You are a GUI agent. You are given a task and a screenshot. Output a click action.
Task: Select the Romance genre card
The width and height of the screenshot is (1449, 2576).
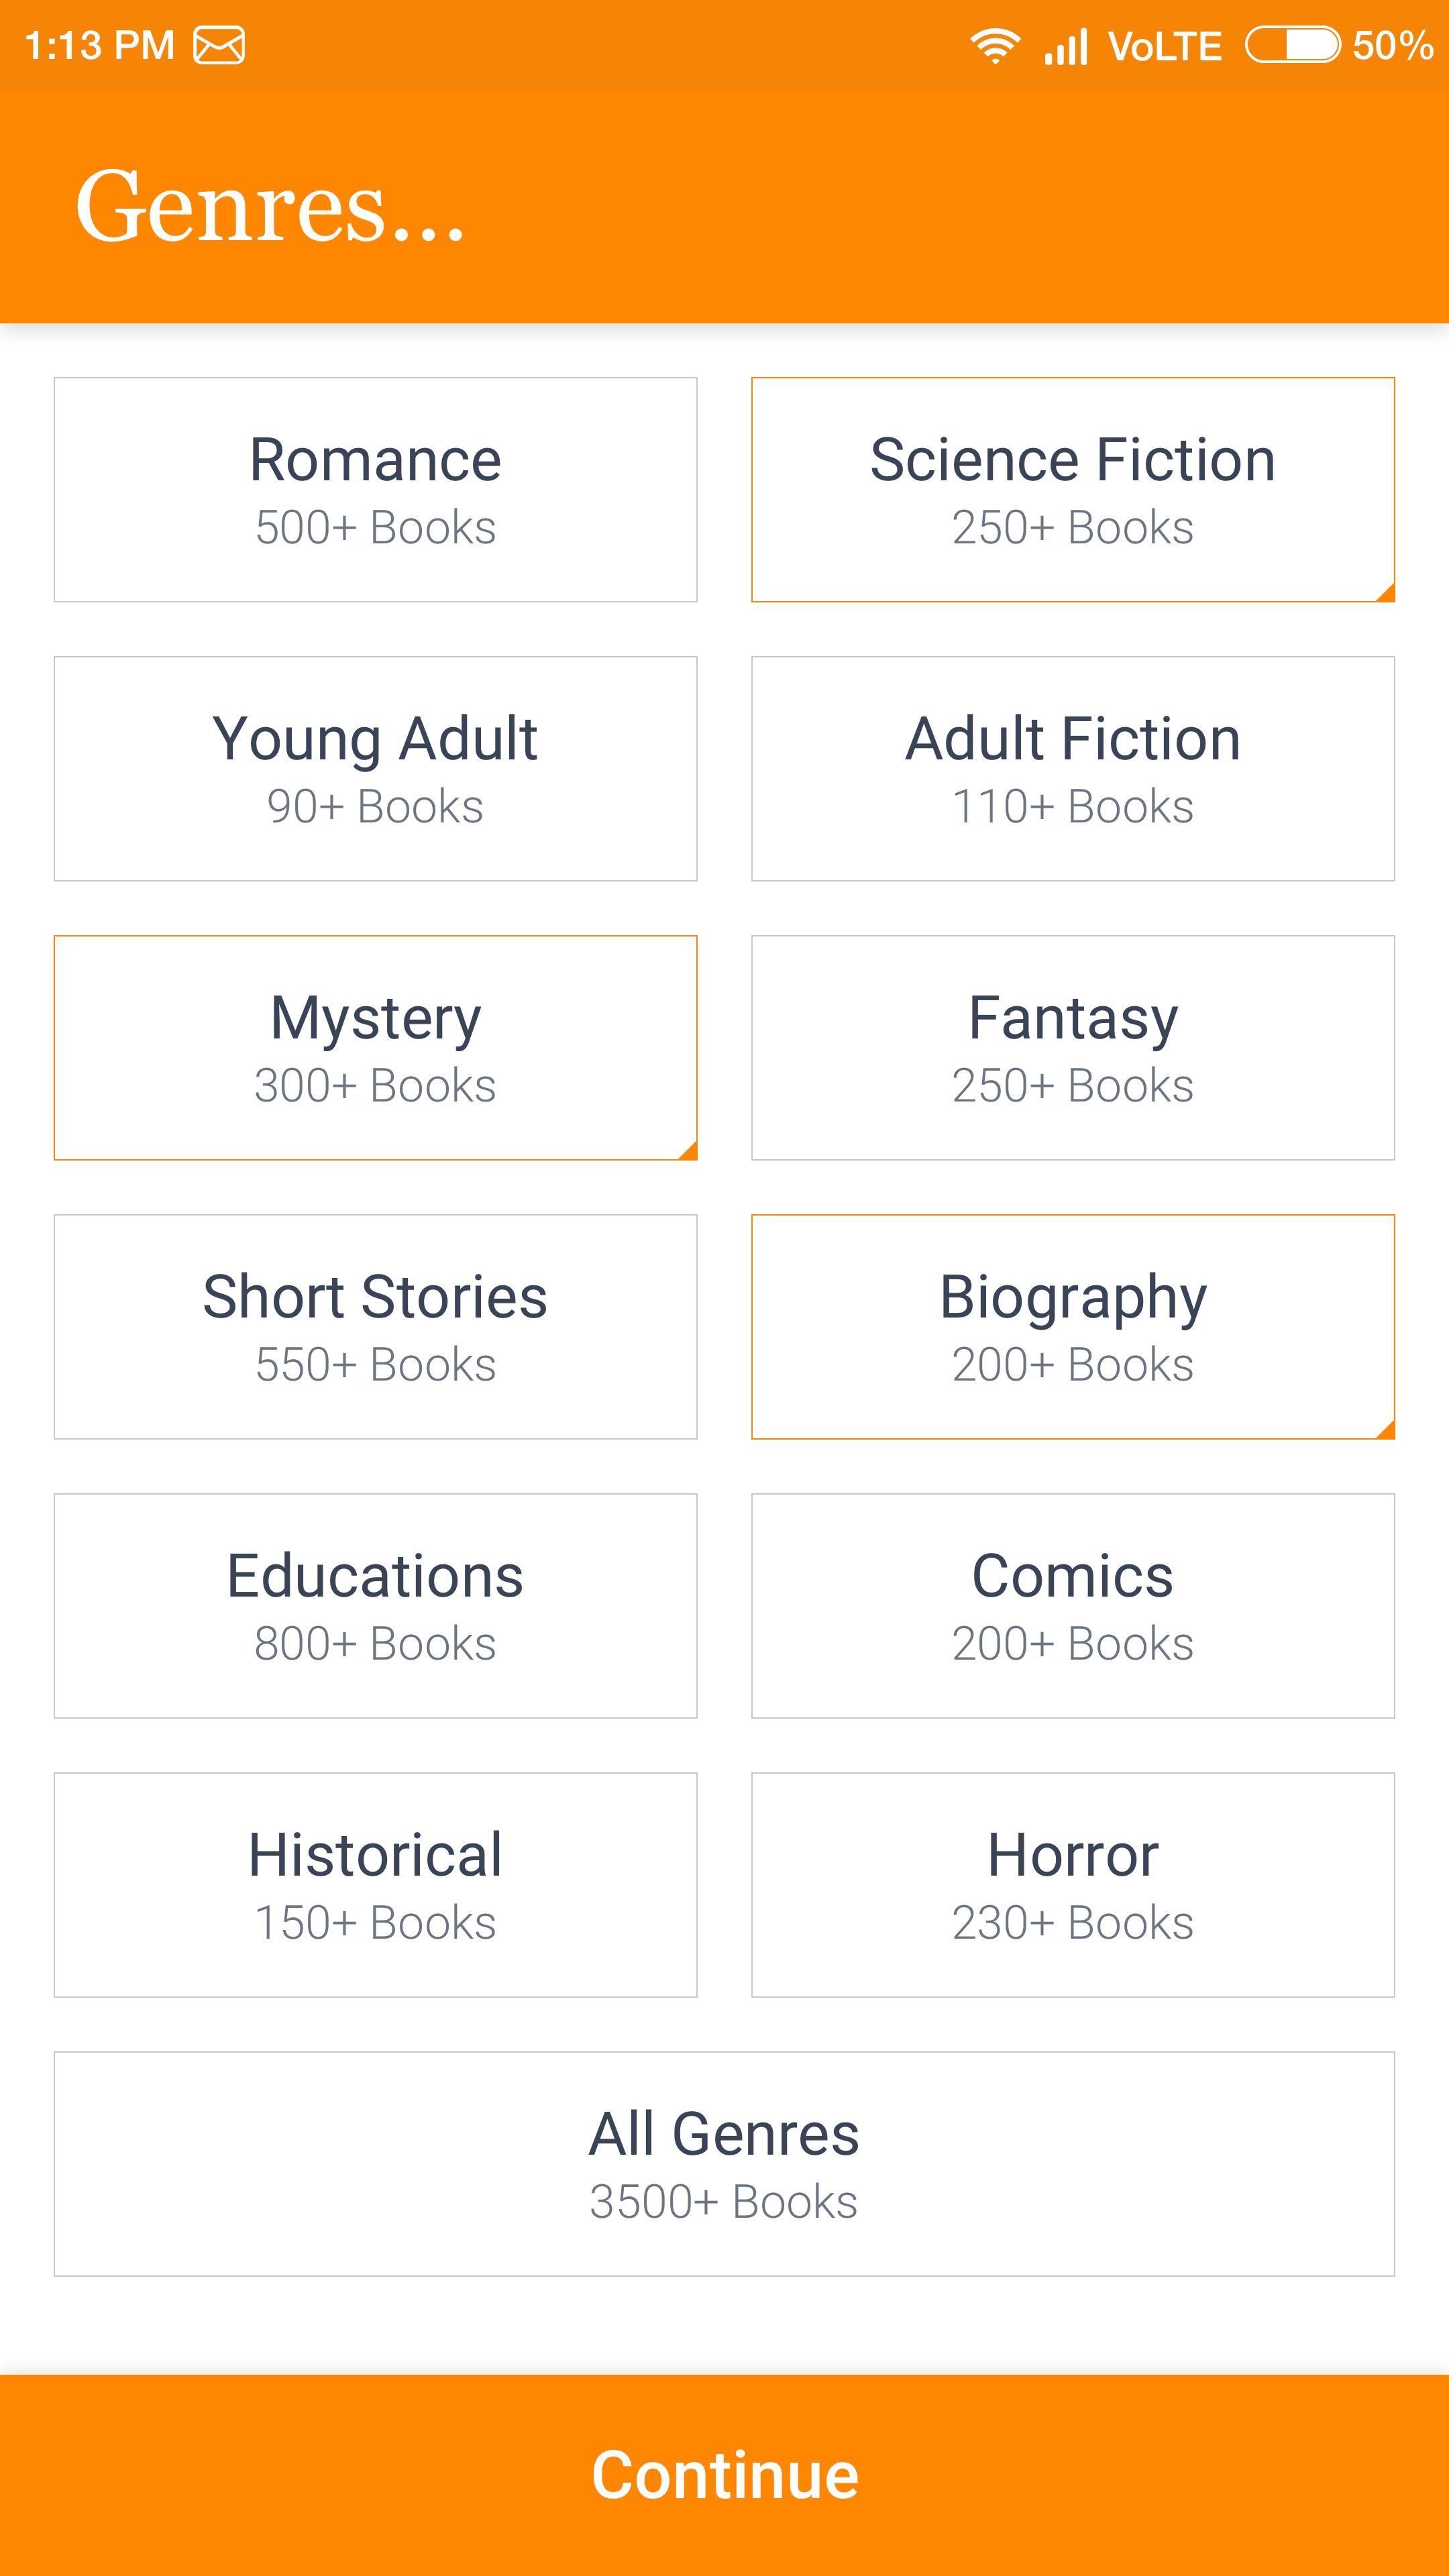click(375, 489)
